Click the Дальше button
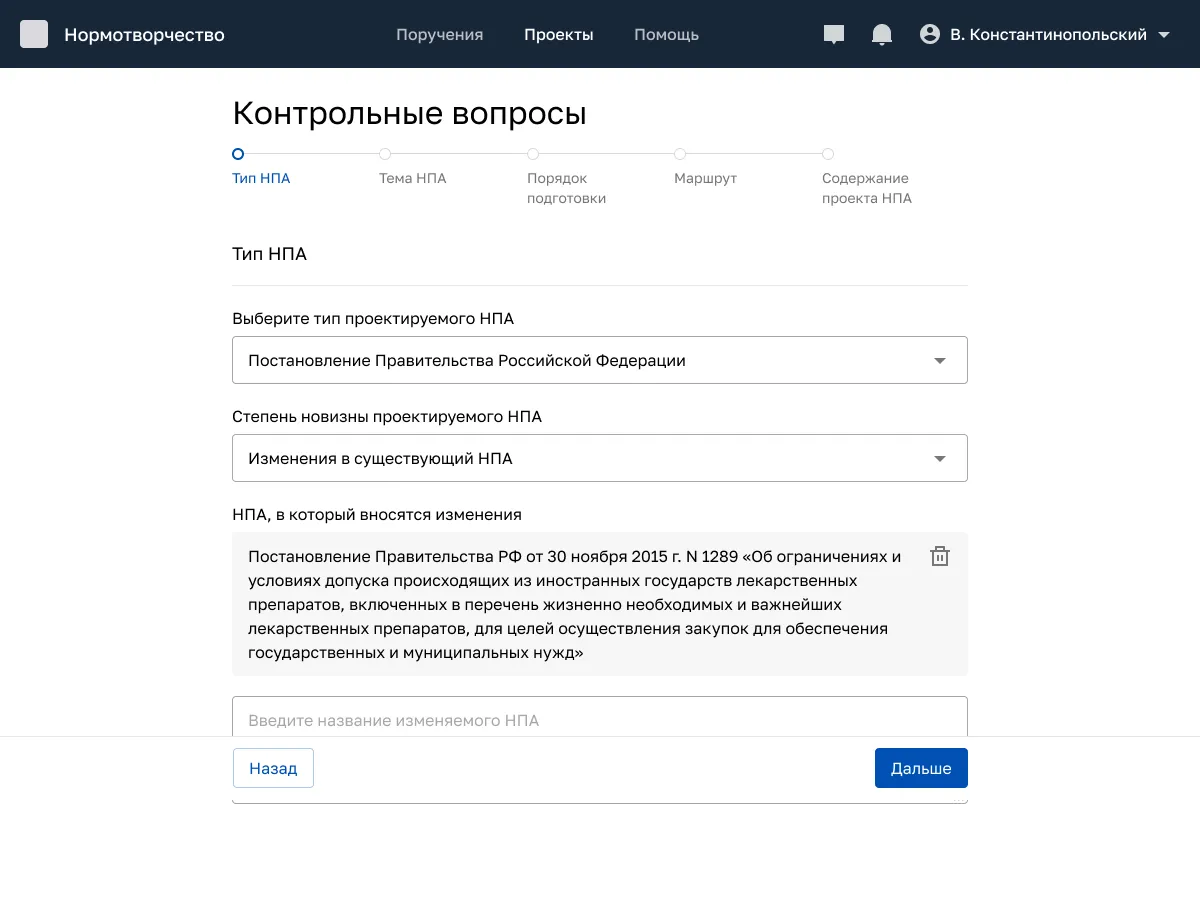1200x916 pixels. click(921, 768)
